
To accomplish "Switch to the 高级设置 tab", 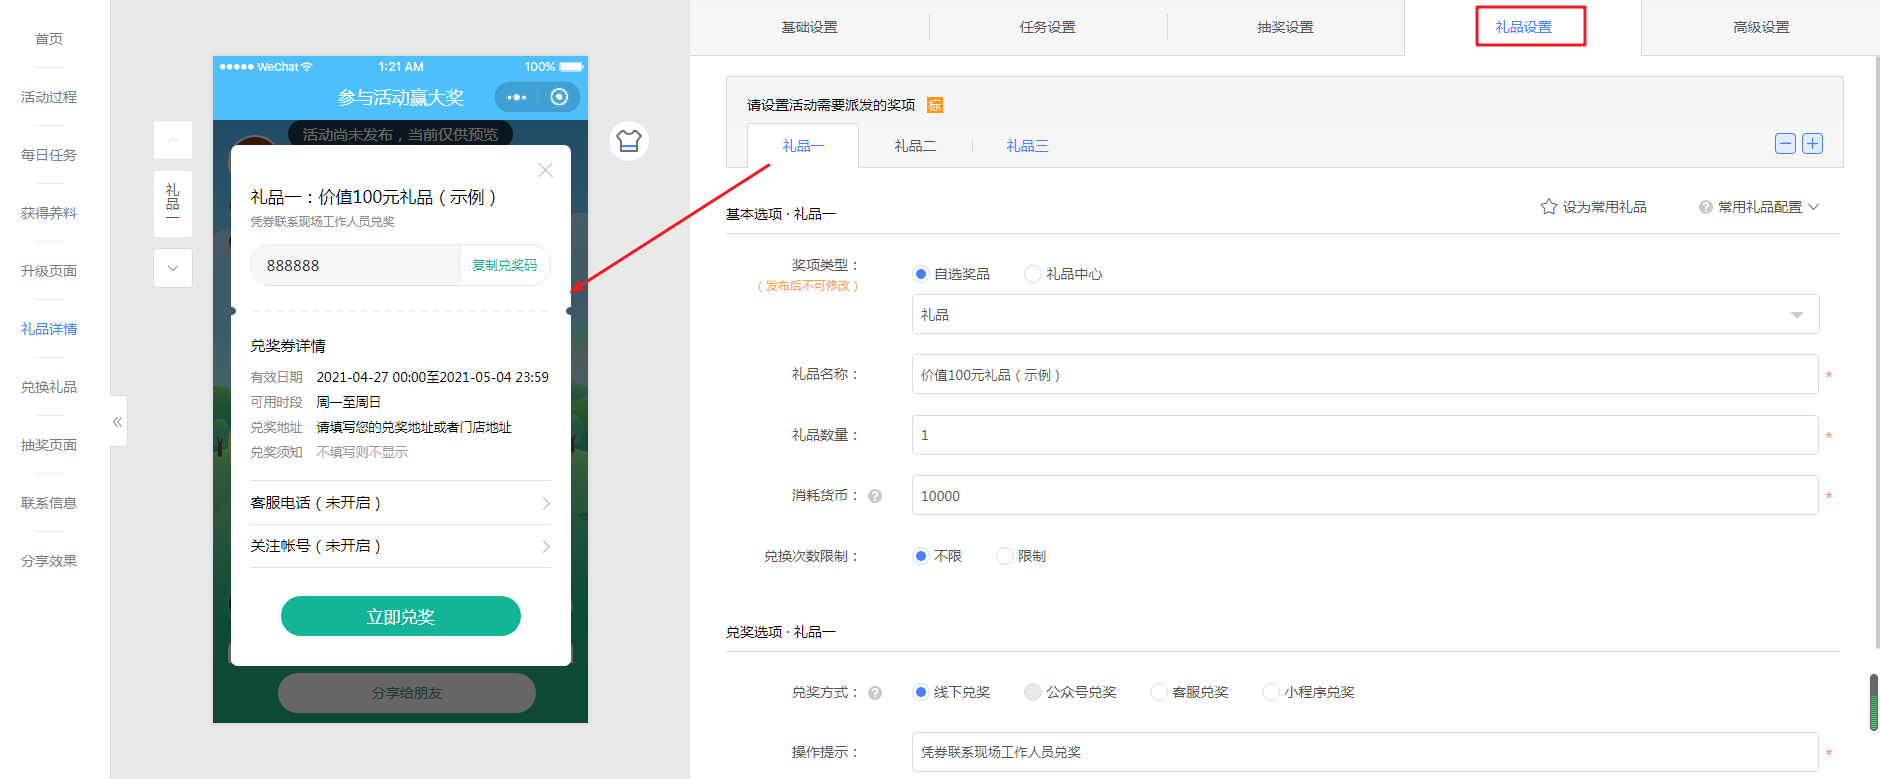I will 1762,27.
